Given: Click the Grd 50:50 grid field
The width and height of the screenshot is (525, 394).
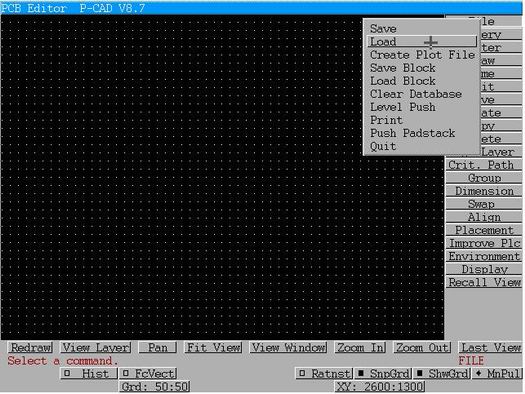Looking at the screenshot, I should pos(155,386).
